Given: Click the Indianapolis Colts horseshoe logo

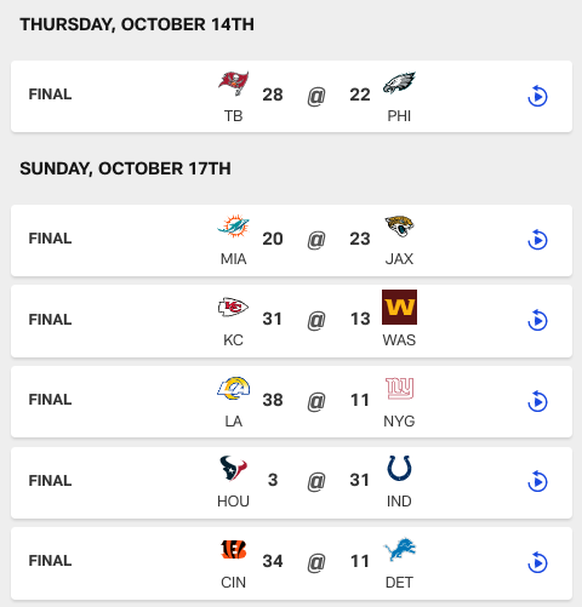Looking at the screenshot, I should [399, 468].
